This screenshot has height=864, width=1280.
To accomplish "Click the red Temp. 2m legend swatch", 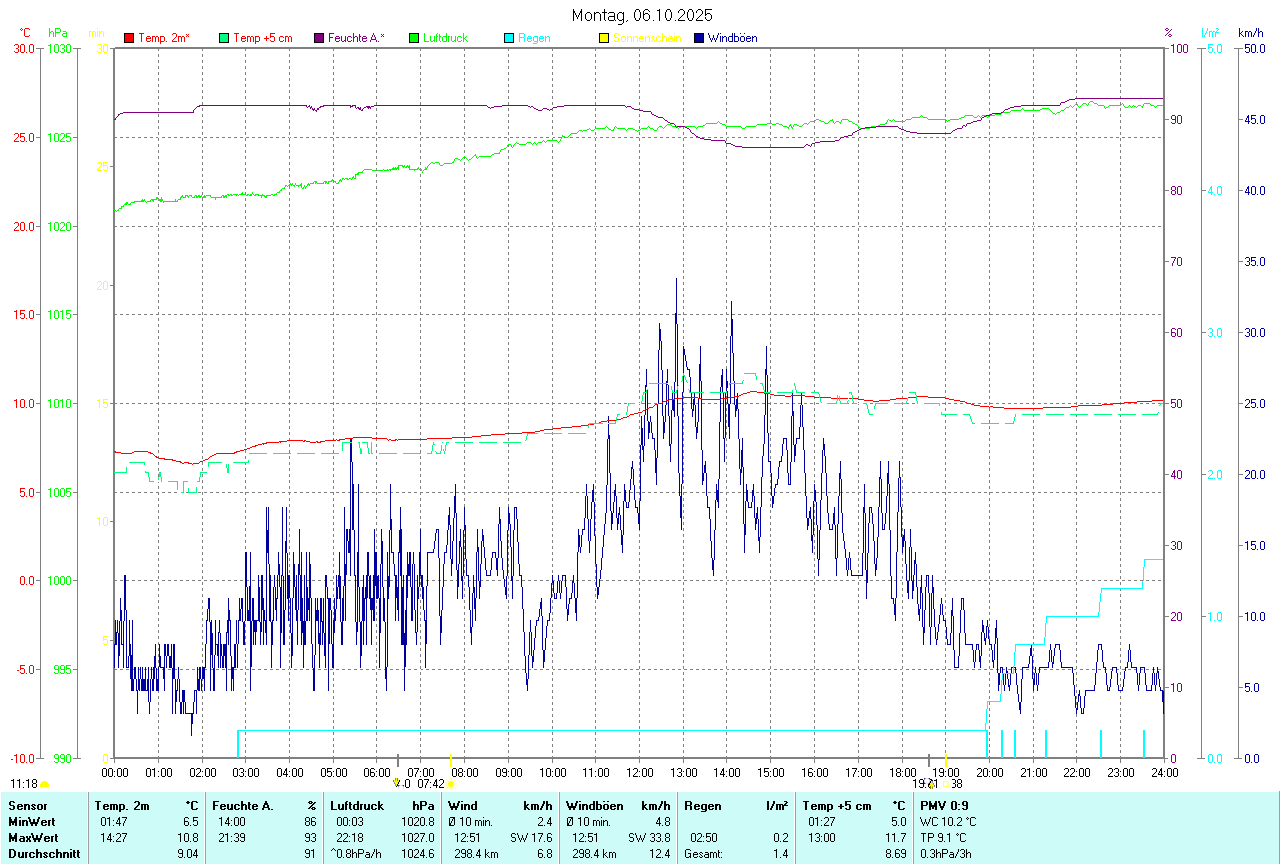I will click(129, 38).
